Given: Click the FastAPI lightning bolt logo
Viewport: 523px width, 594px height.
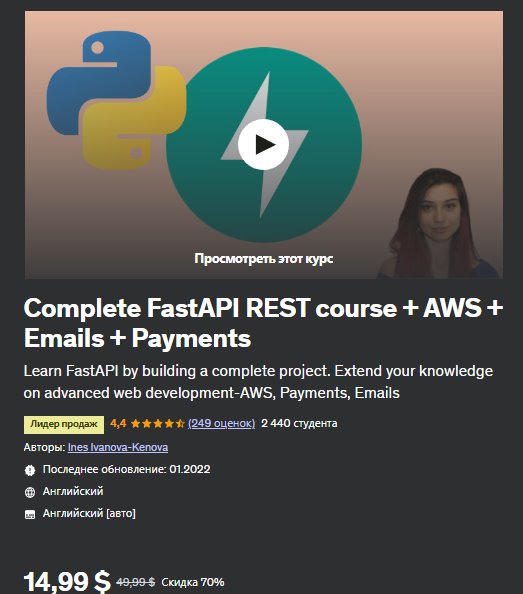Looking at the screenshot, I should coord(264,145).
